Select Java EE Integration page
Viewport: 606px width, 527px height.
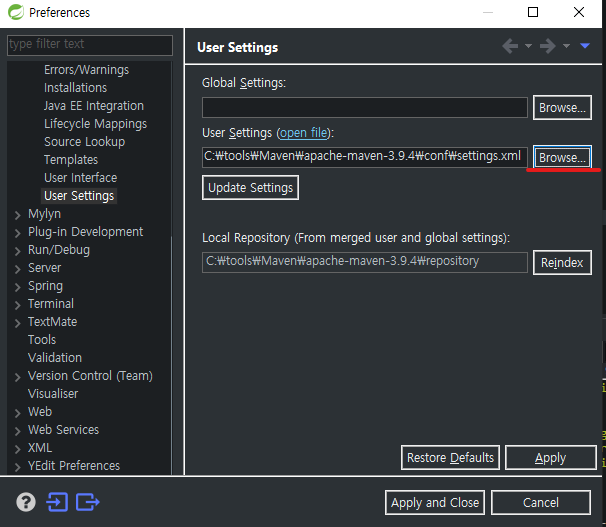pos(94,106)
